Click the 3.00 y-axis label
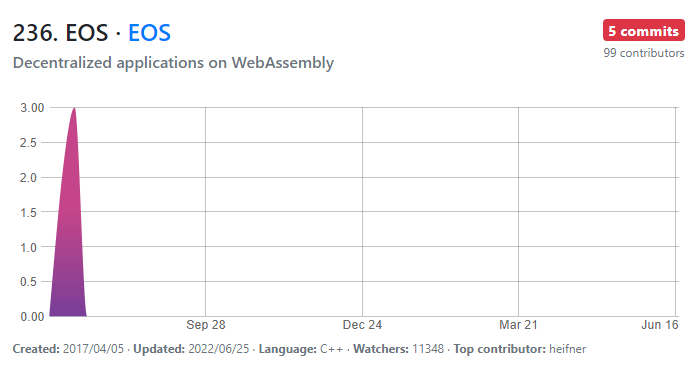Viewport: 697px width, 381px height. [x=32, y=108]
